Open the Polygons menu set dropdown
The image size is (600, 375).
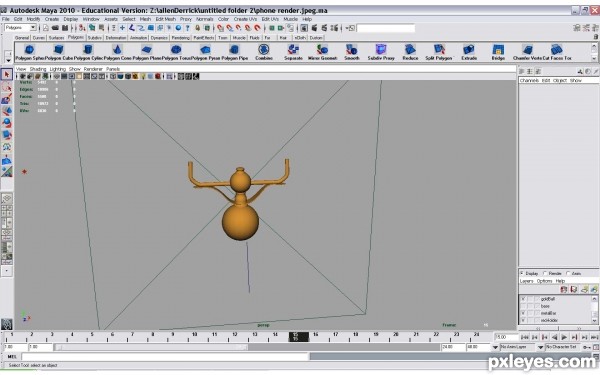20,28
